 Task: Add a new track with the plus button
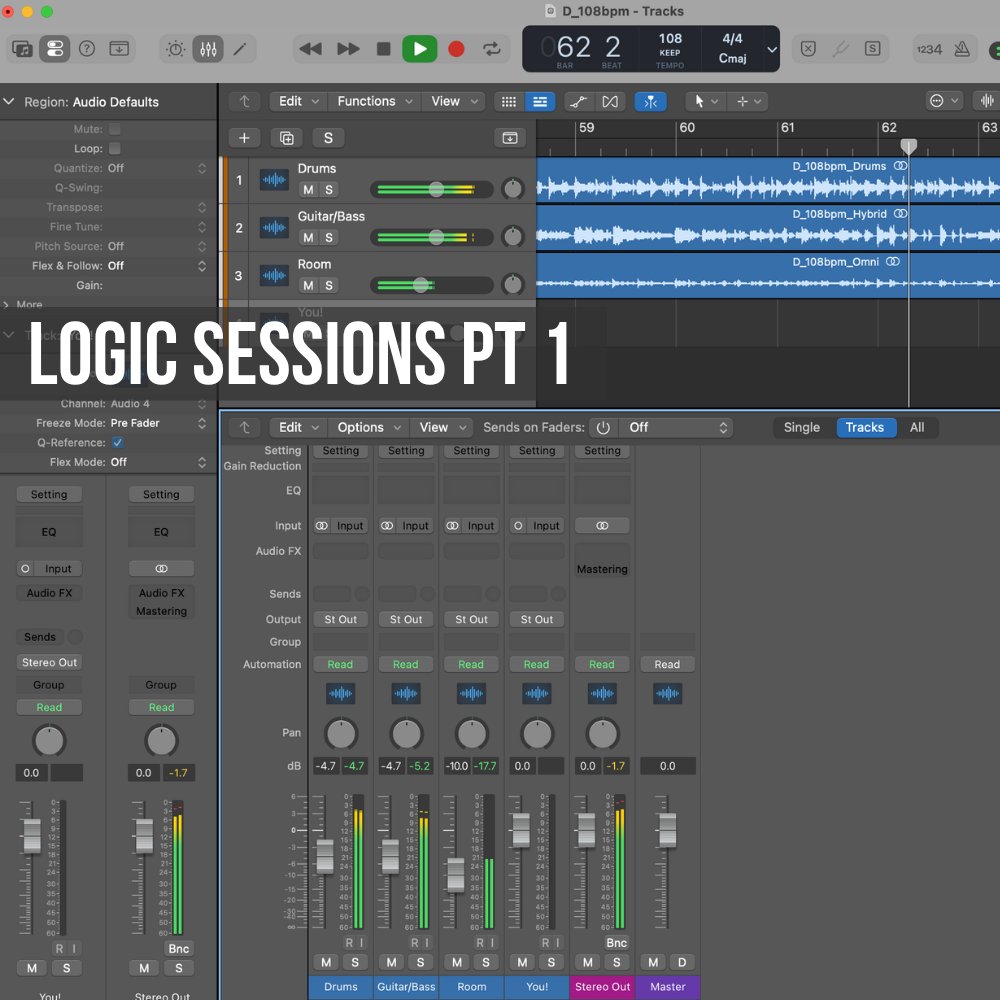[244, 138]
